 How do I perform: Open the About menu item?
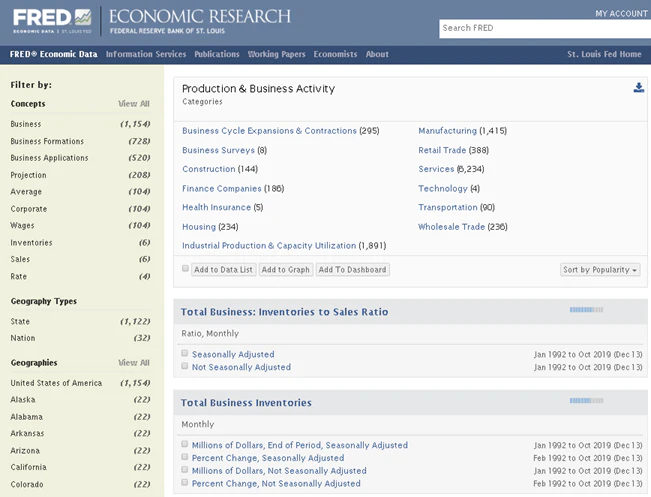point(377,54)
